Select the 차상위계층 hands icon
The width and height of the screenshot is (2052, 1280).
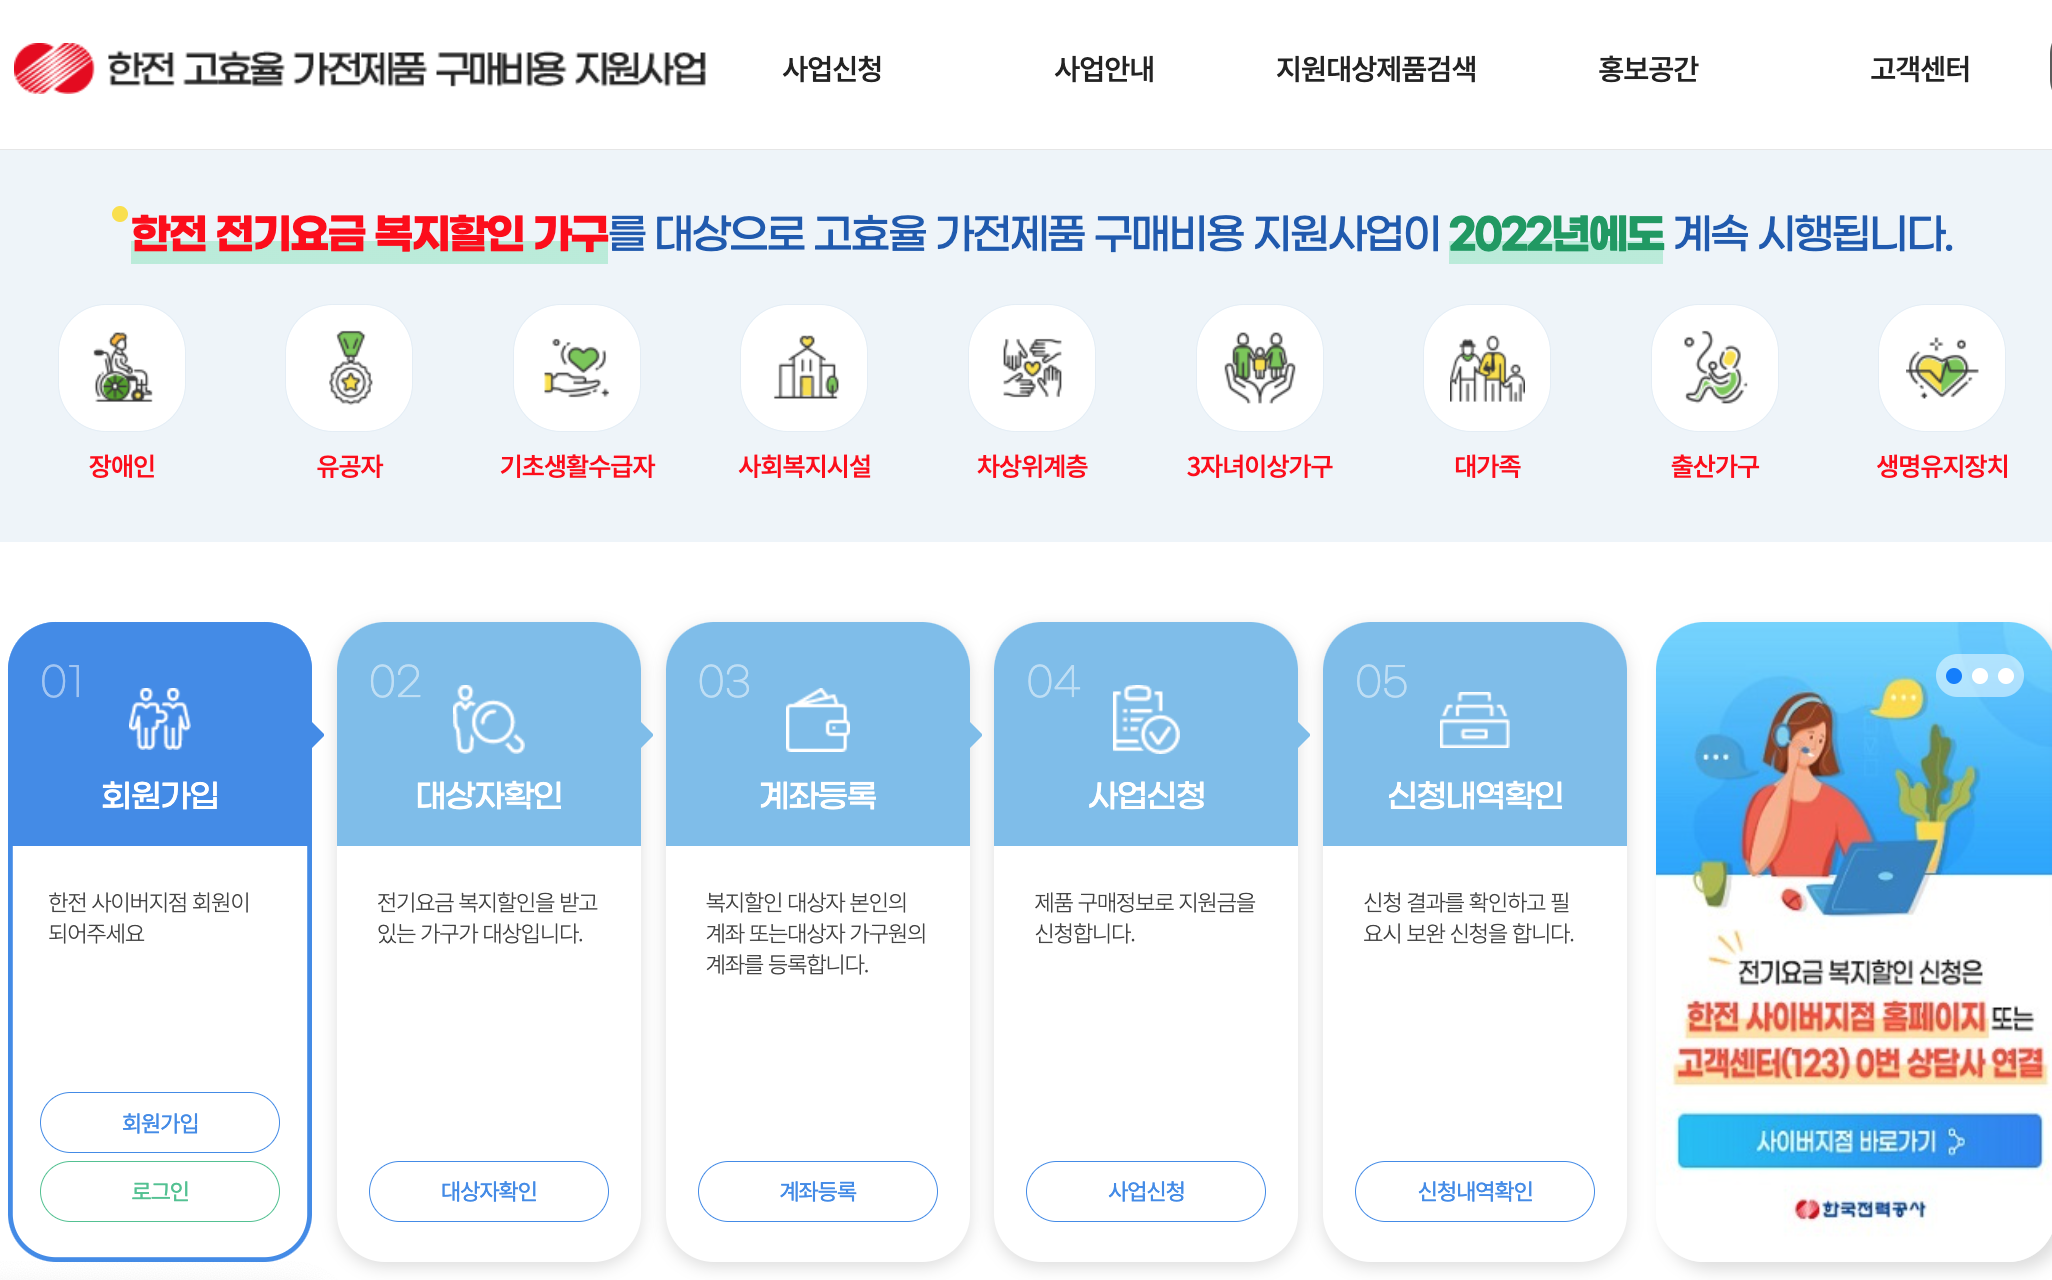[x=1032, y=368]
